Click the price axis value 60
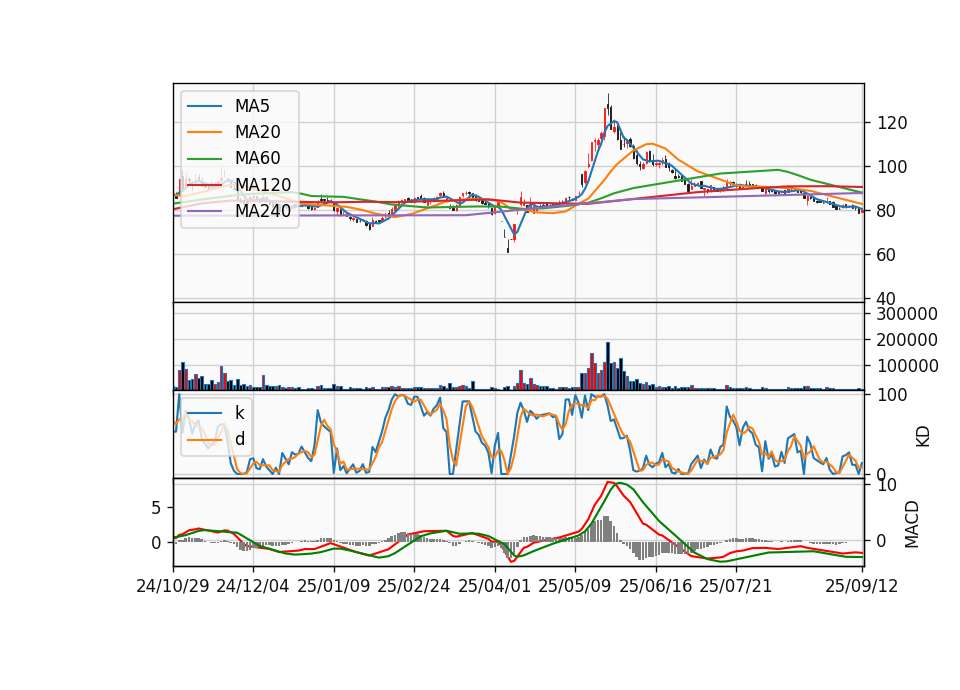Image resolution: width=960 pixels, height=690 pixels. [x=887, y=255]
